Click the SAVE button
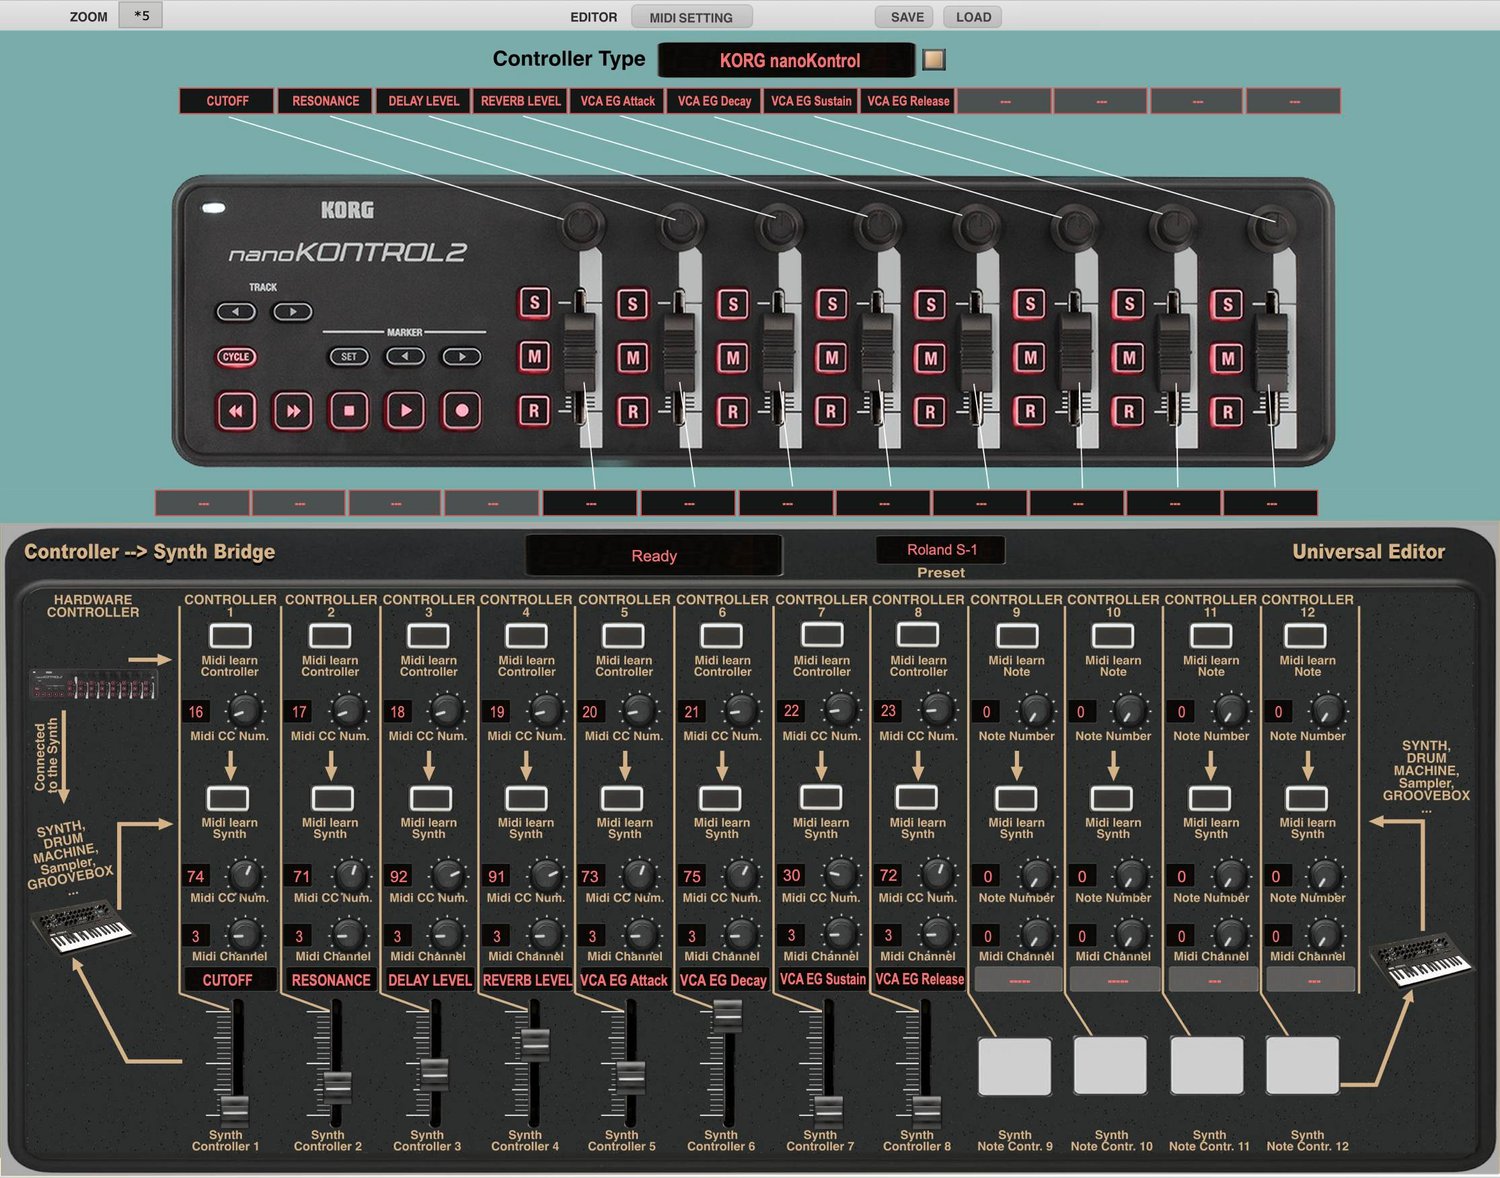1500x1178 pixels. pyautogui.click(x=906, y=17)
